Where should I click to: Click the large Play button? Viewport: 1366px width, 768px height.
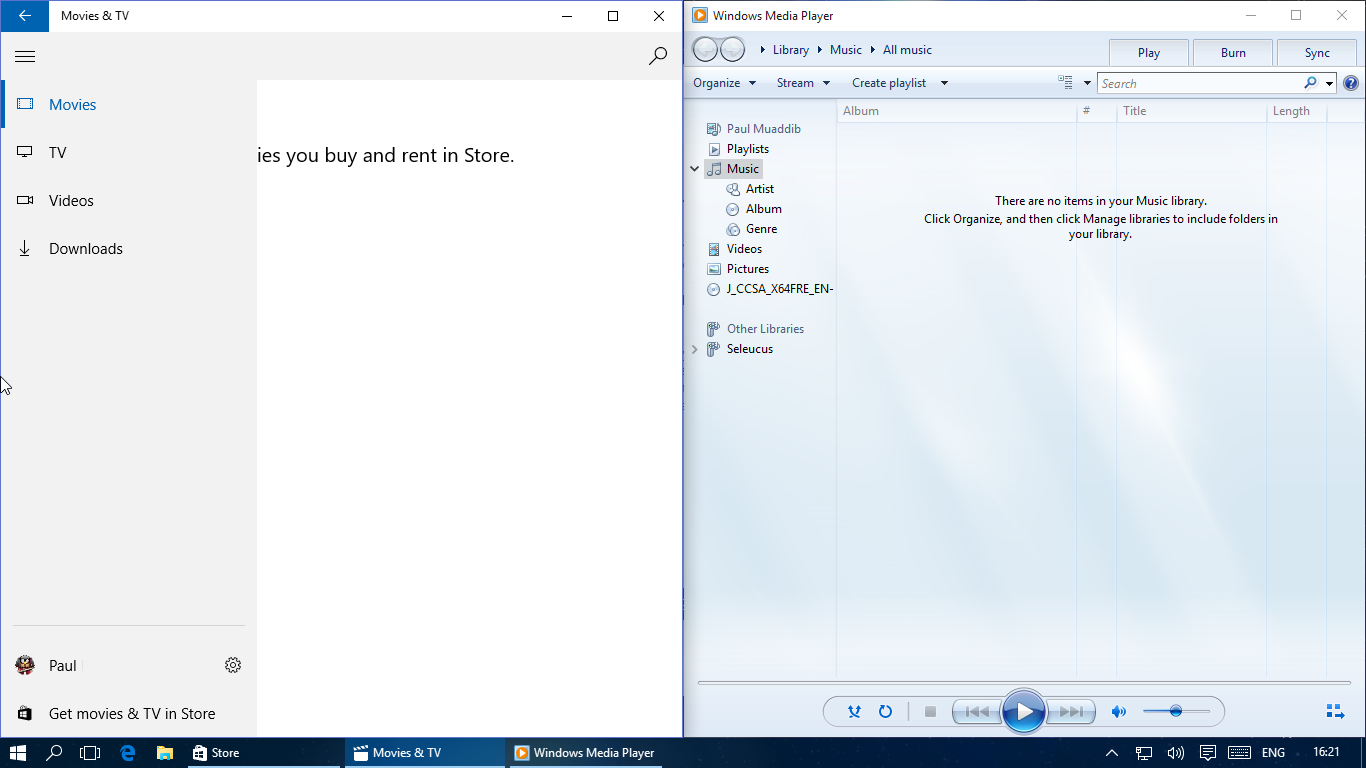click(1023, 712)
